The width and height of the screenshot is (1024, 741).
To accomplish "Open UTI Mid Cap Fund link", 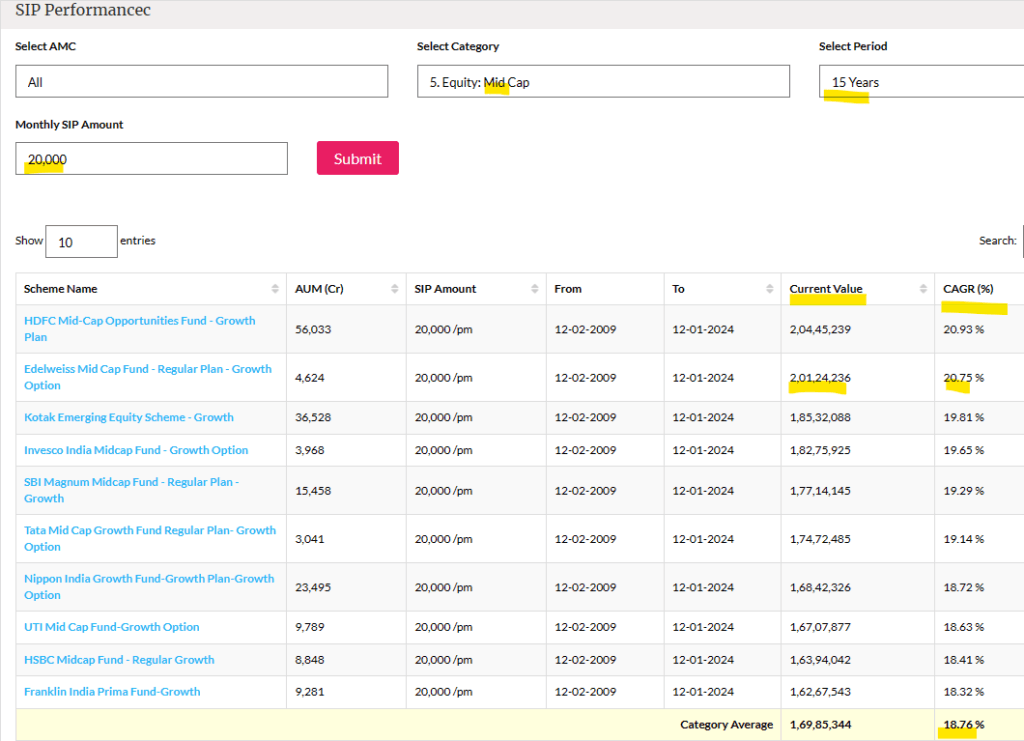I will point(112,627).
